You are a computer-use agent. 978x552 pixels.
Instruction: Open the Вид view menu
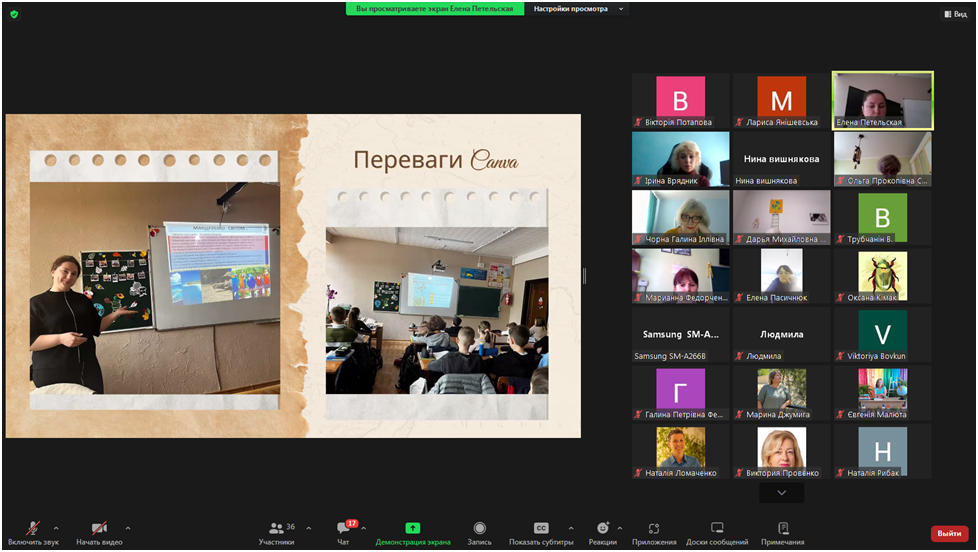click(x=955, y=14)
